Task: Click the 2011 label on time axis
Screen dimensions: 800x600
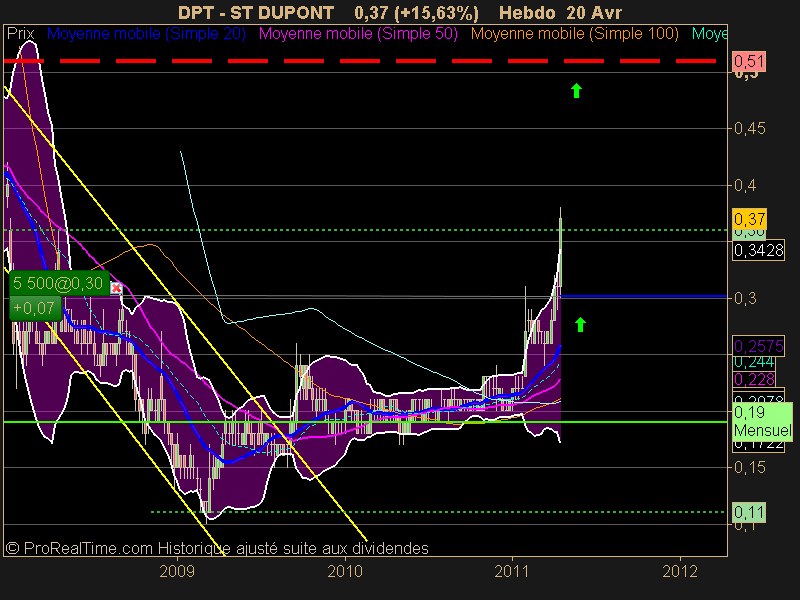Action: [x=512, y=571]
